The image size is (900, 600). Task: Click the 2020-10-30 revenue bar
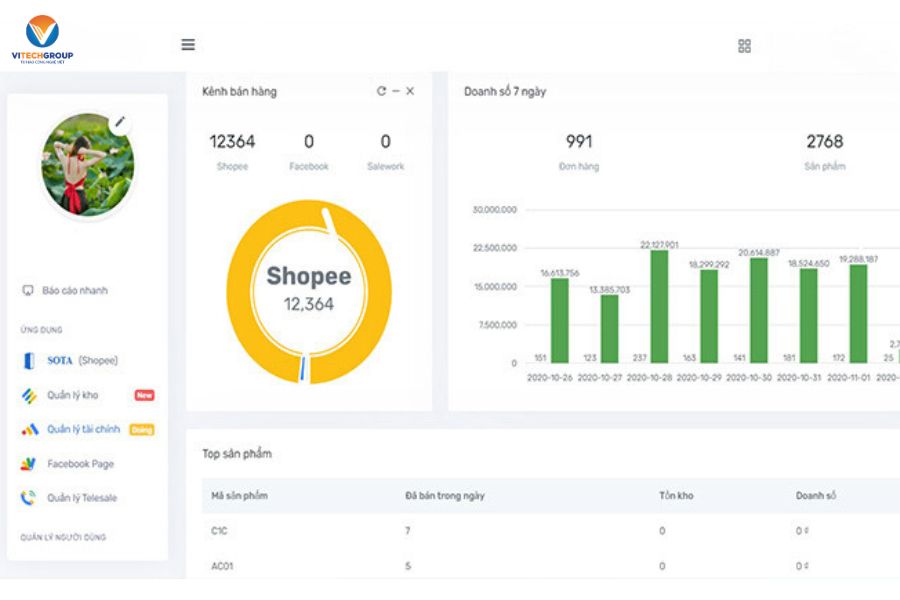click(x=759, y=311)
